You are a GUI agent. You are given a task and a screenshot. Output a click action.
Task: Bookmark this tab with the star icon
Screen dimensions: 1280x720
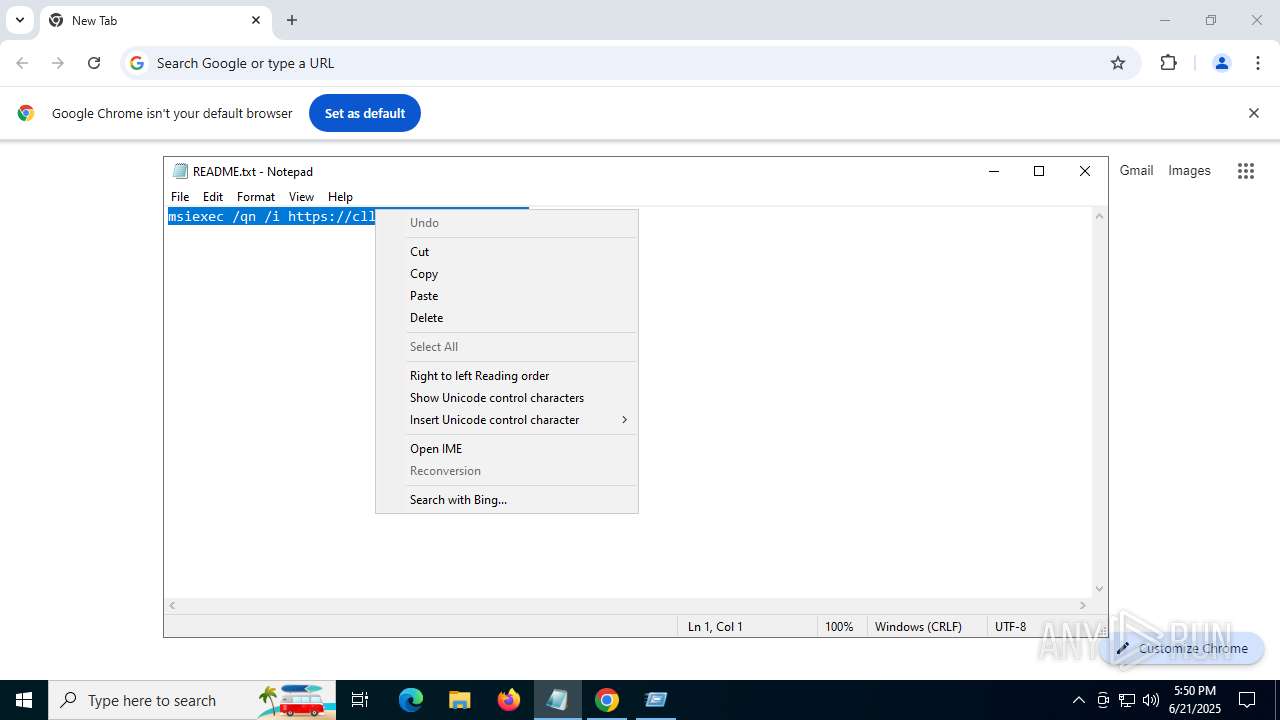point(1118,63)
